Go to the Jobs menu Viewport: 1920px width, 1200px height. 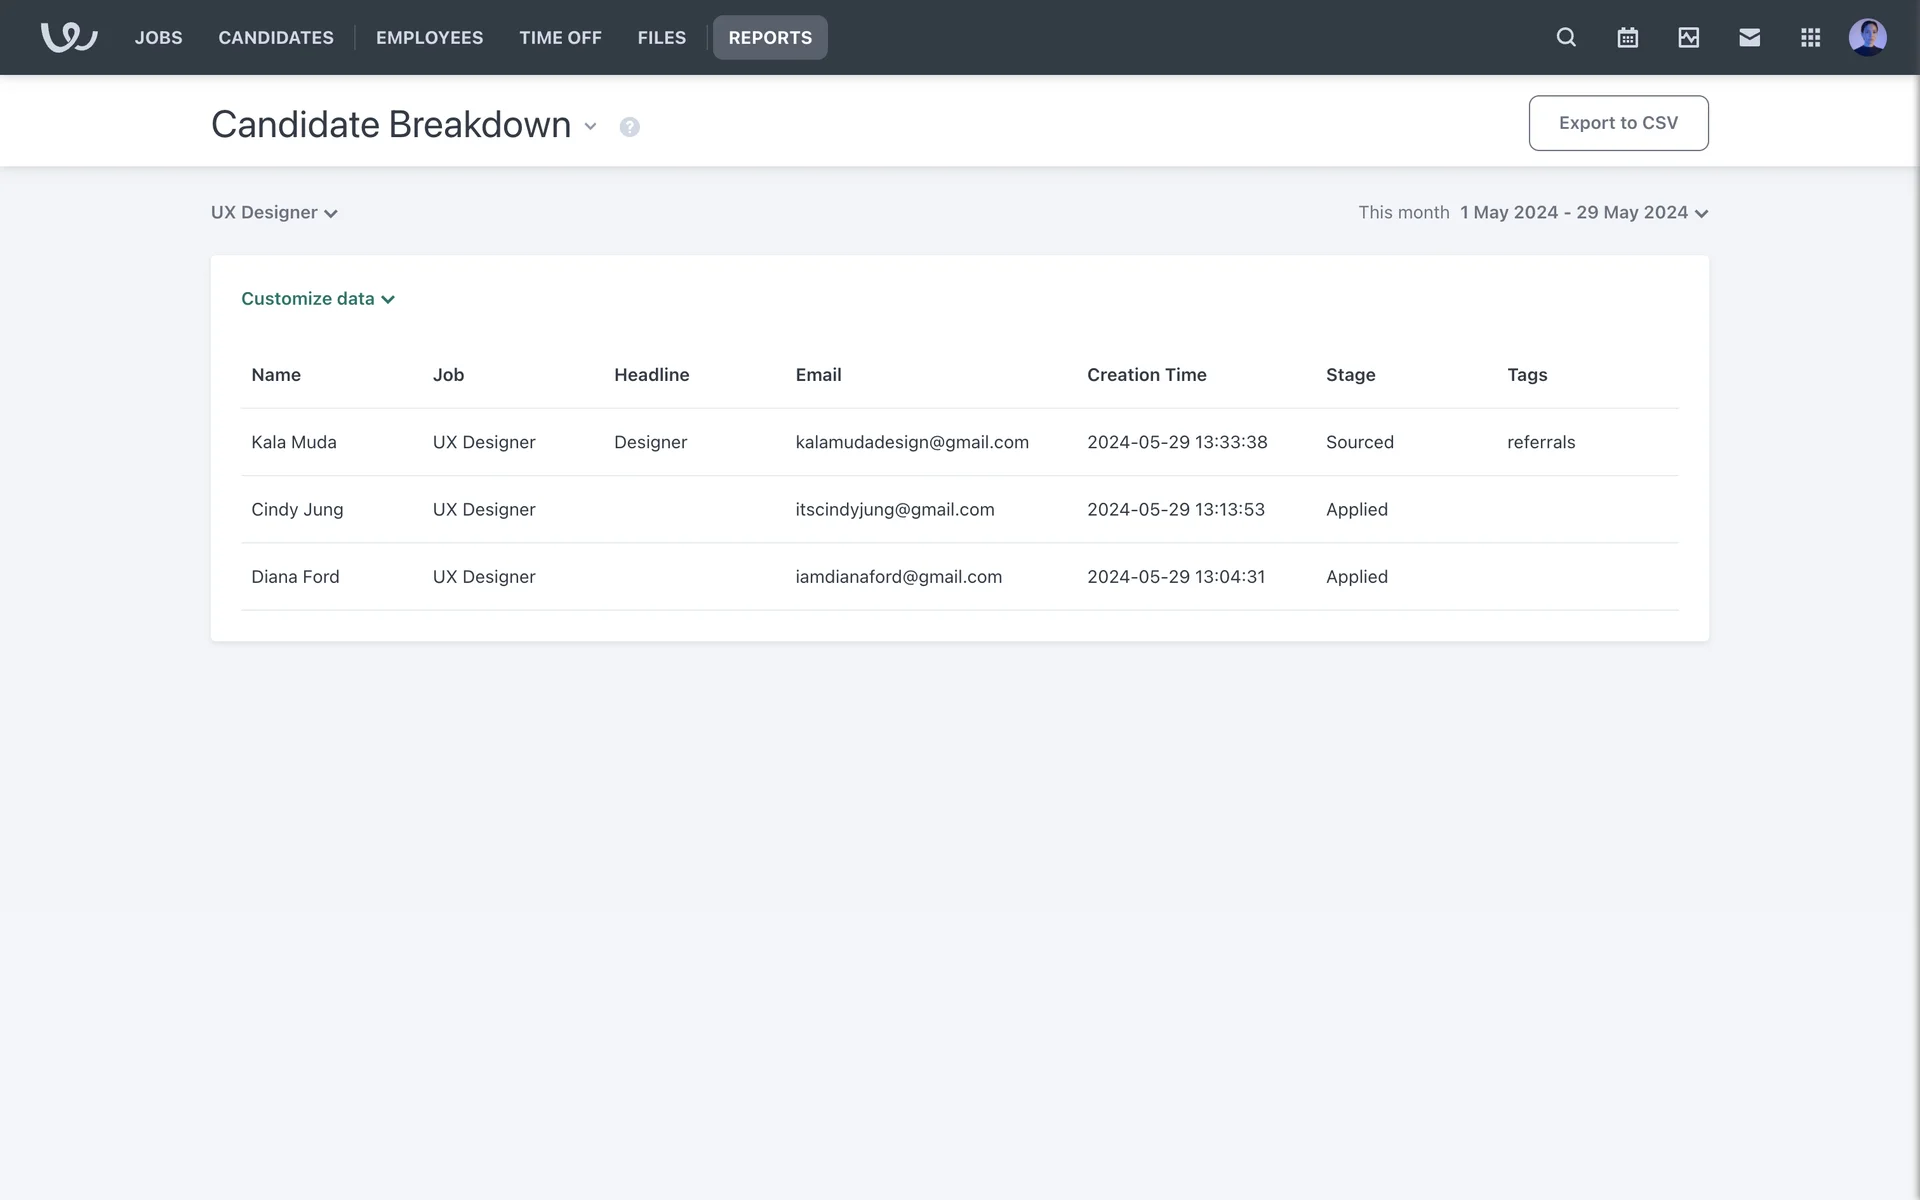click(158, 37)
